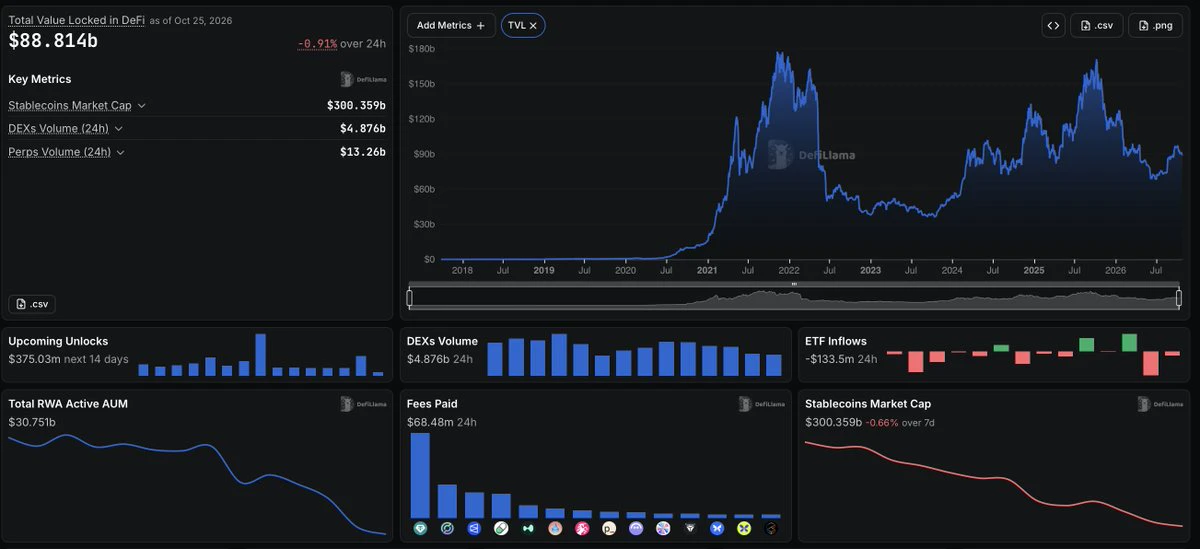The width and height of the screenshot is (1200, 549).
Task: Click the tallest bar in Upcoming Unlocks
Action: [x=260, y=355]
